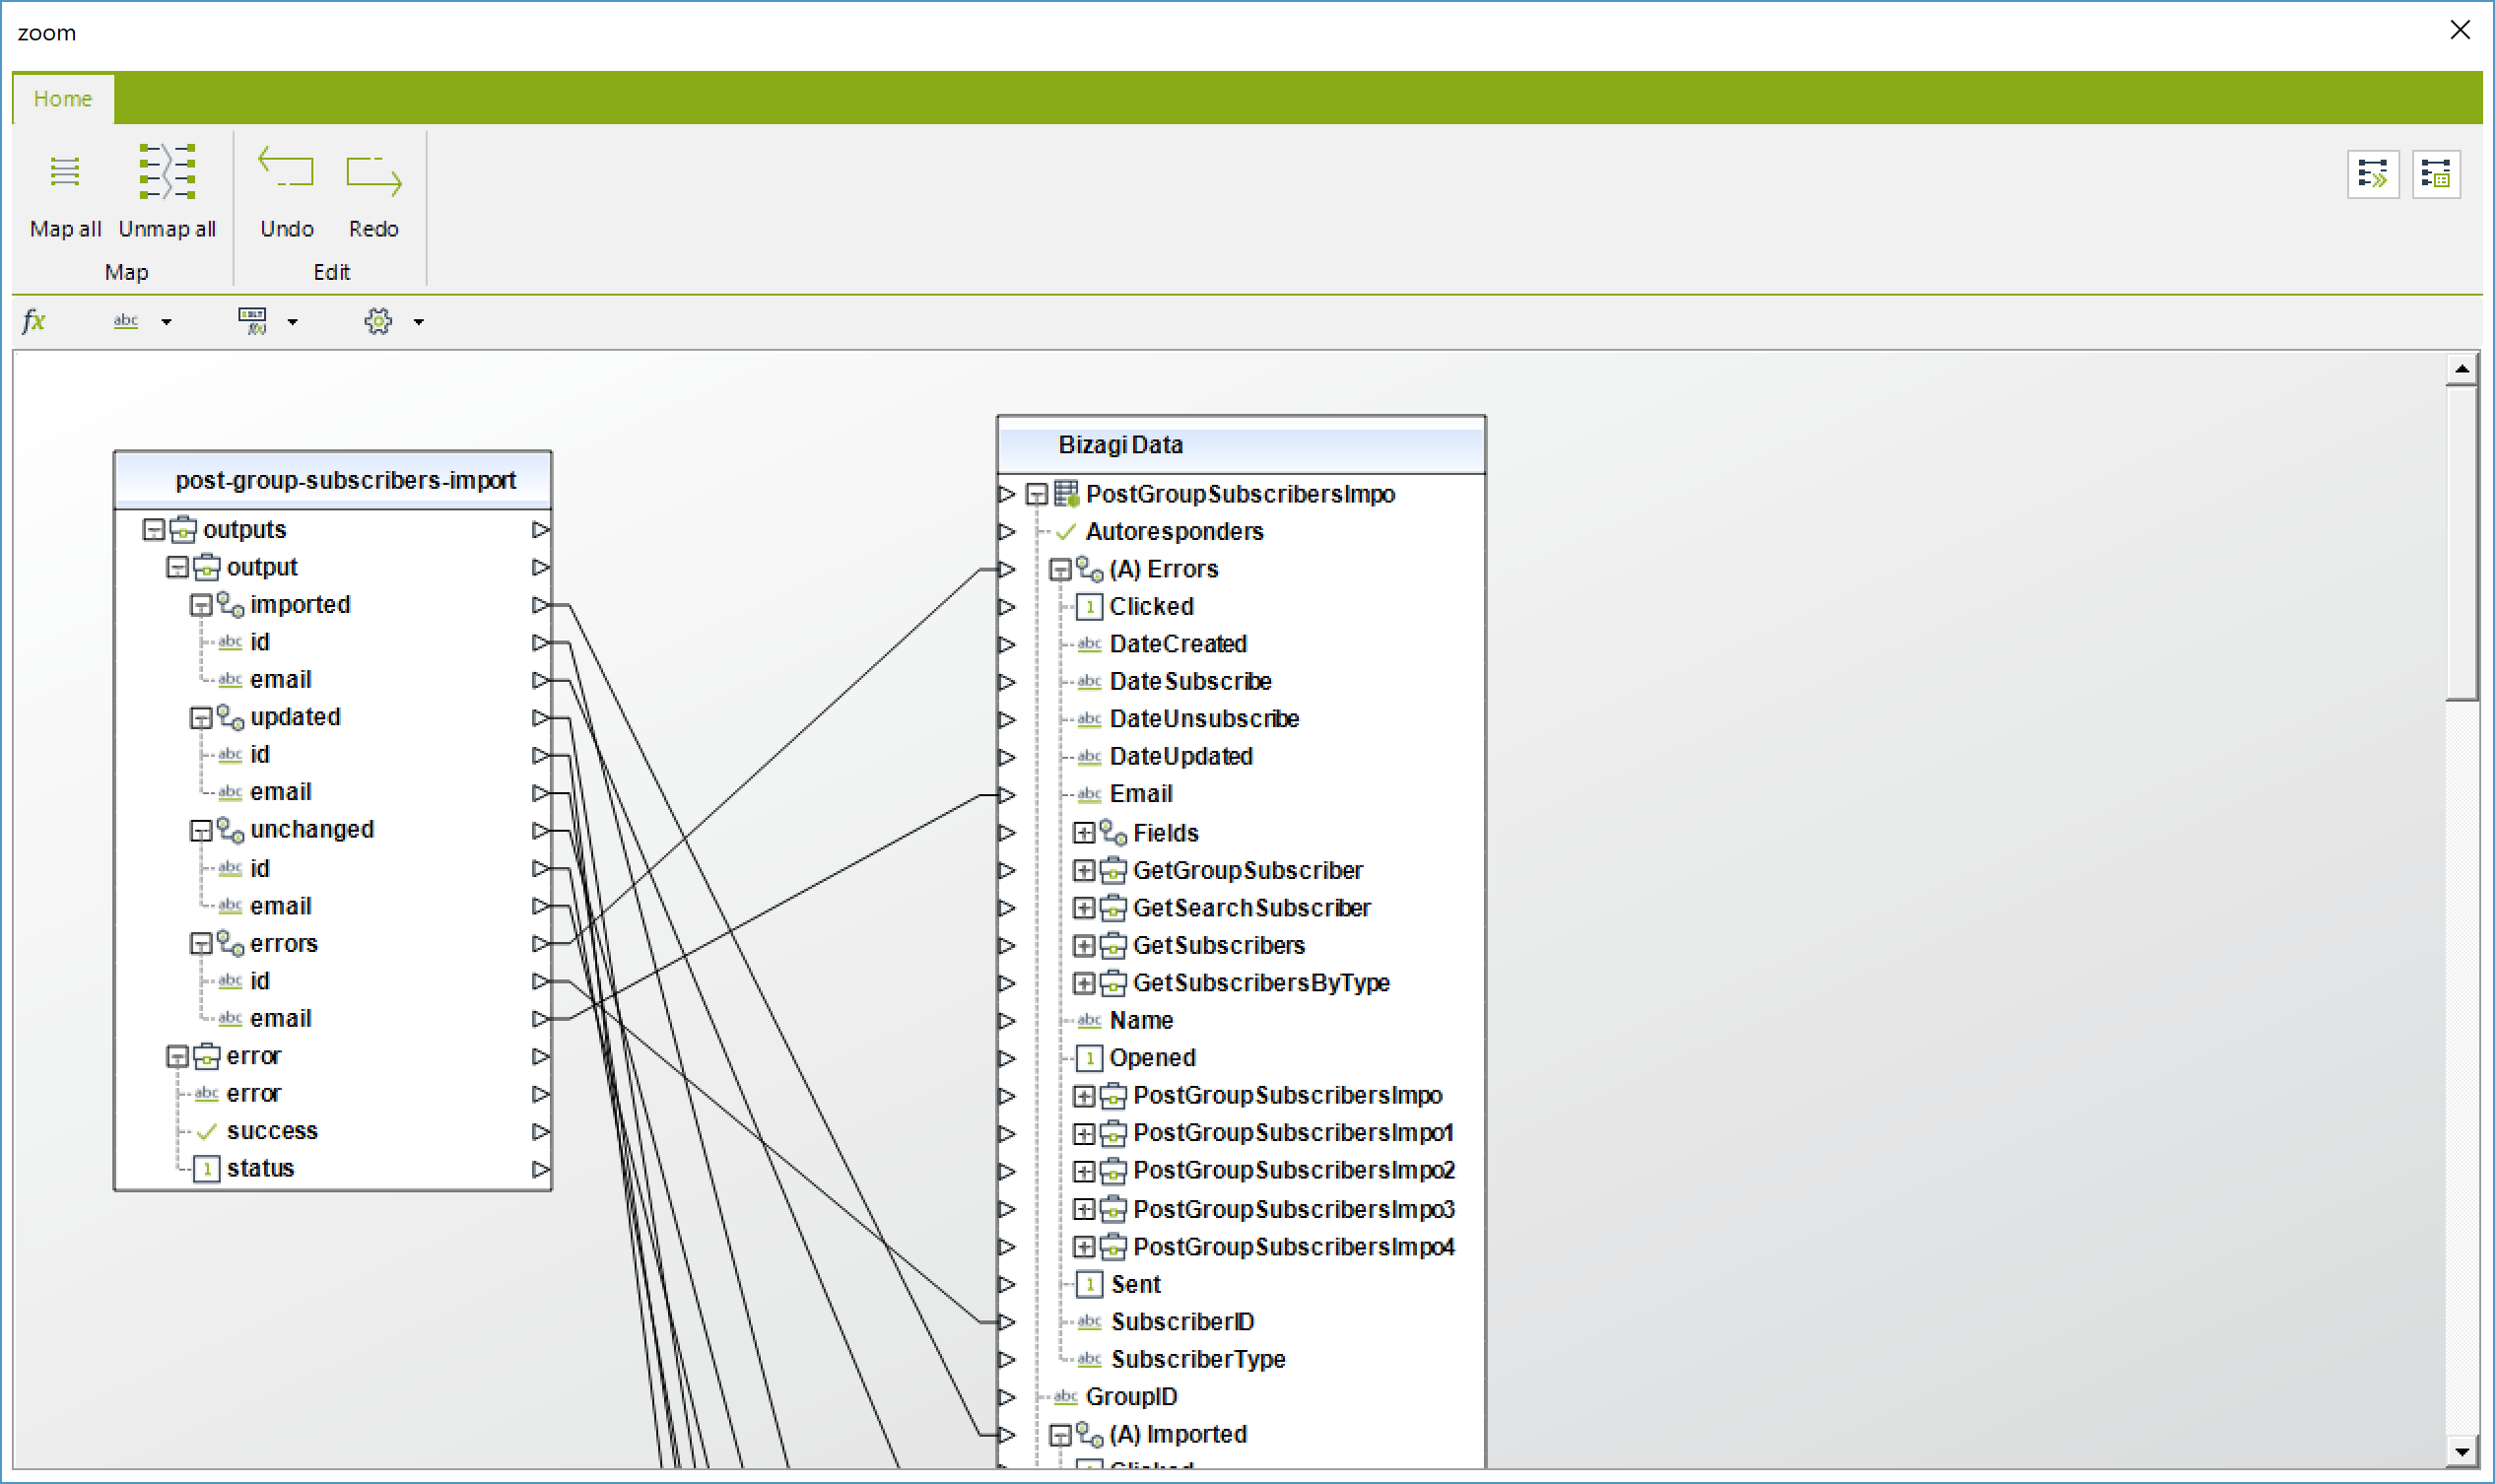The width and height of the screenshot is (2495, 1484).
Task: Expand the PostGroupSubscribersImpo4 node
Action: pyautogui.click(x=1084, y=1247)
